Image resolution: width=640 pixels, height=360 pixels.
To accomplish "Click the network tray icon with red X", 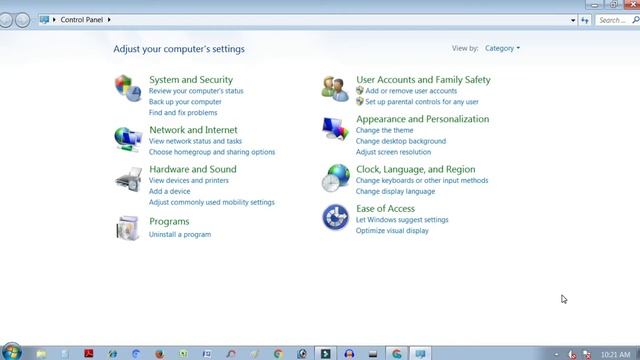I will click(587, 354).
